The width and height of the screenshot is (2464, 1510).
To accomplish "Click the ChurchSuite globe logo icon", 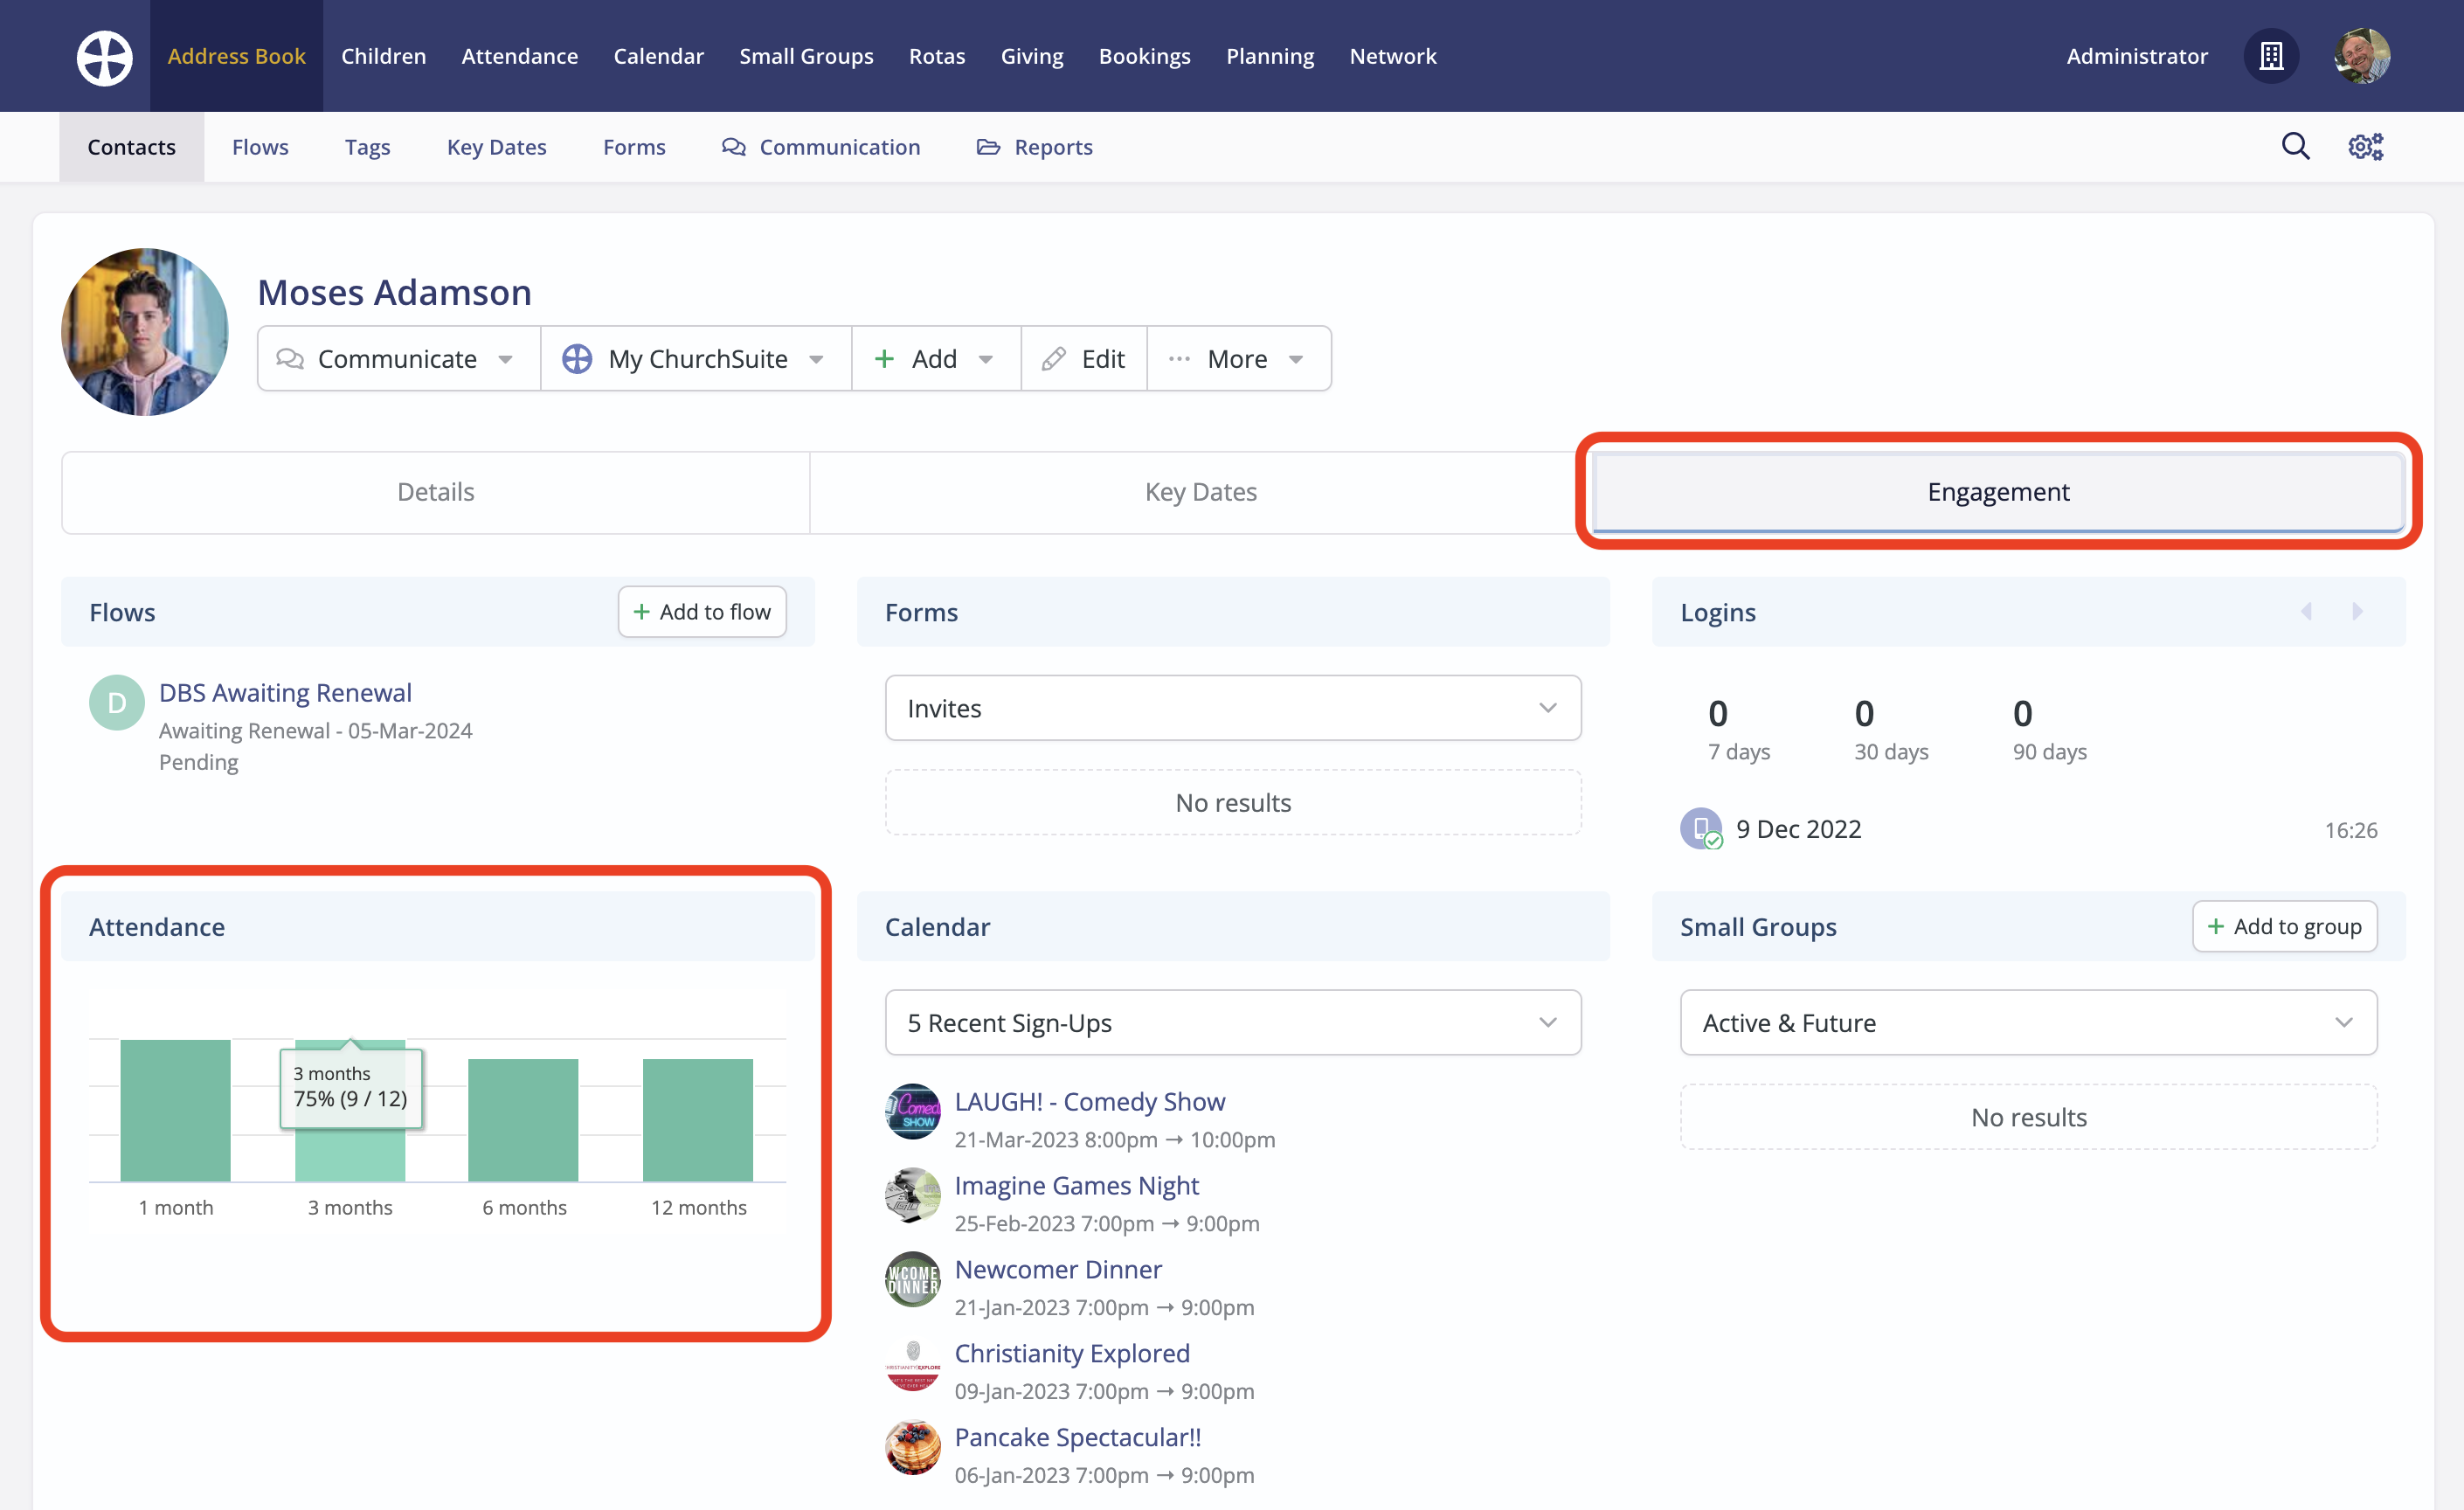I will (x=104, y=56).
